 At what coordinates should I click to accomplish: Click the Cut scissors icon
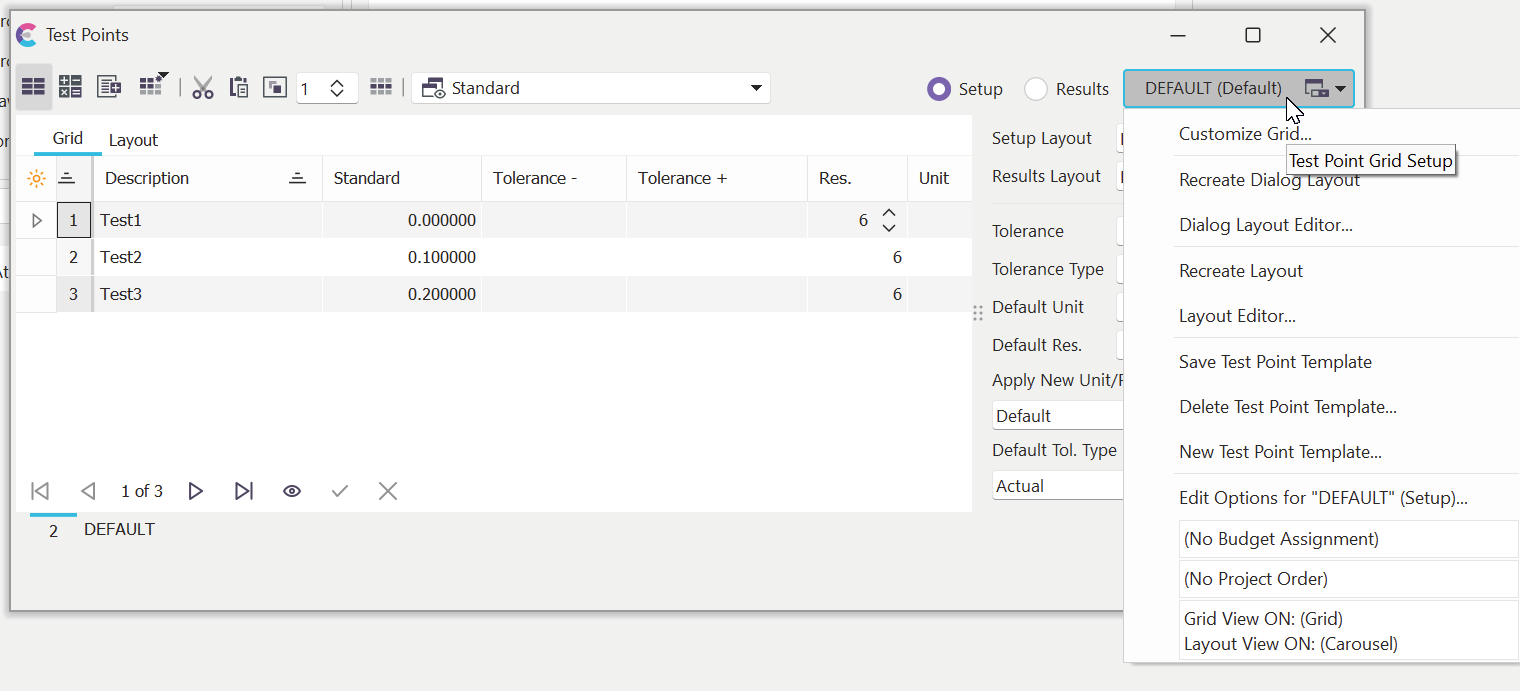click(203, 88)
